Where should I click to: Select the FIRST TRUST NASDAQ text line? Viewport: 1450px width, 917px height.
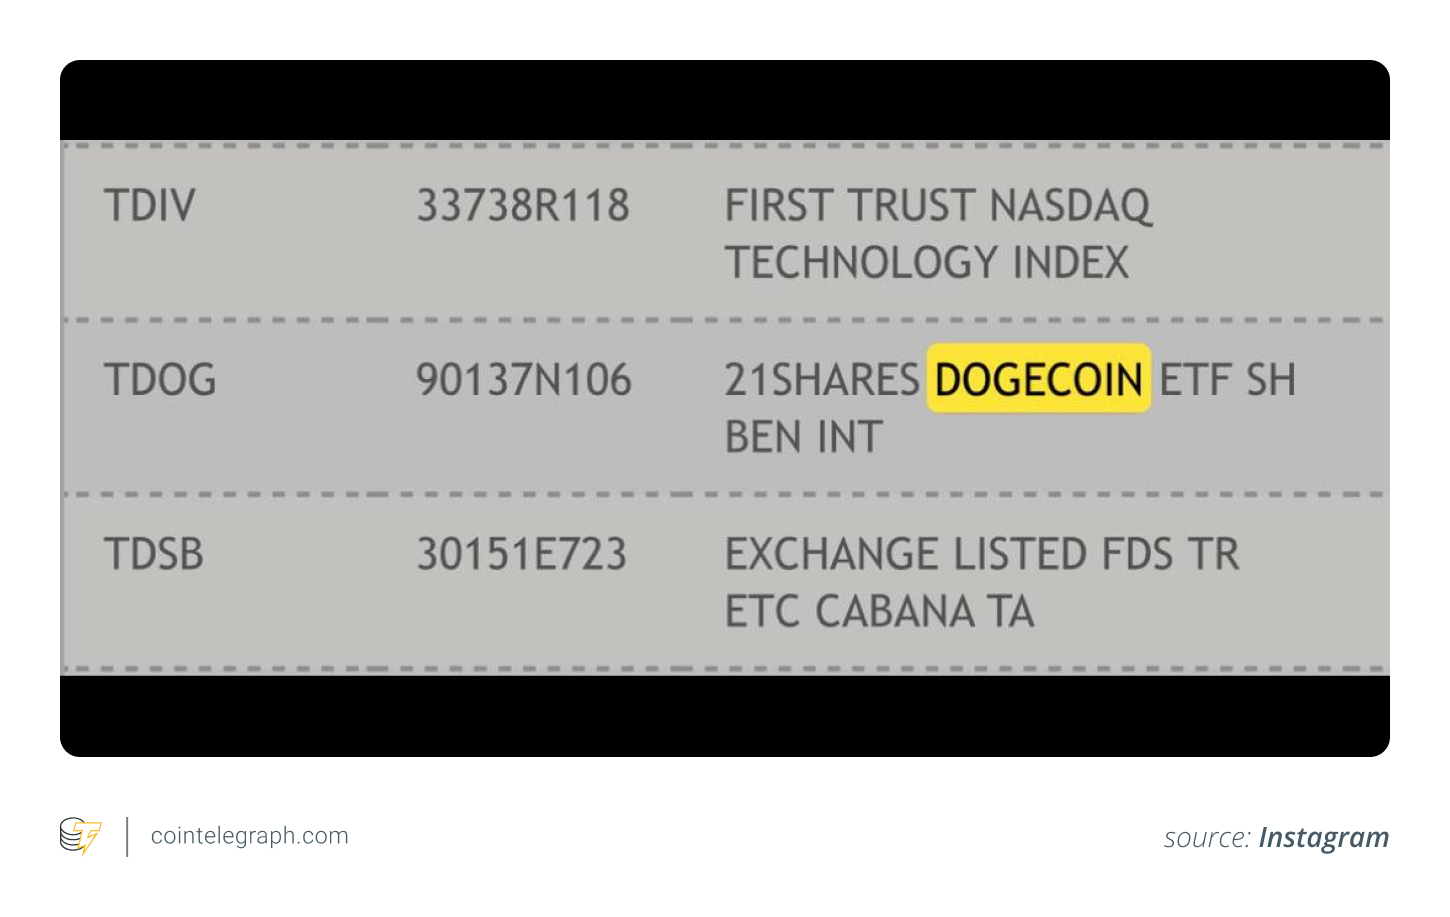(938, 206)
